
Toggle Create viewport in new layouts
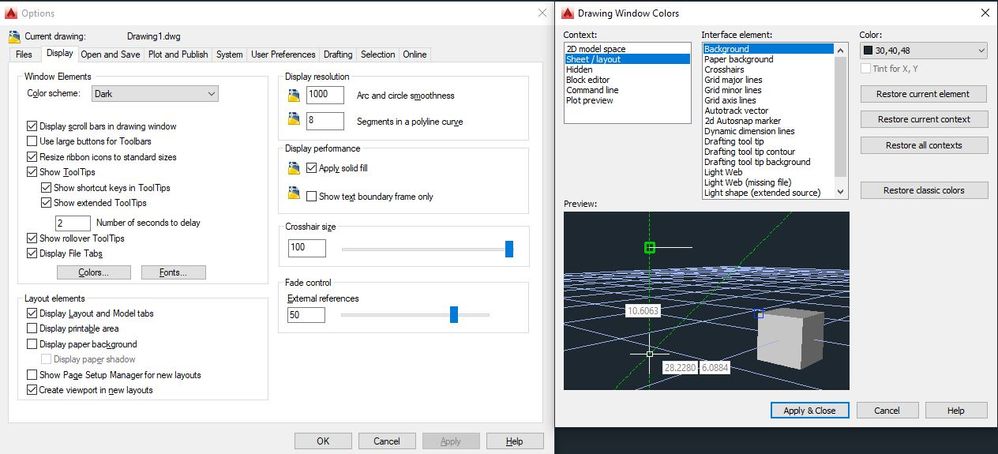click(x=32, y=390)
